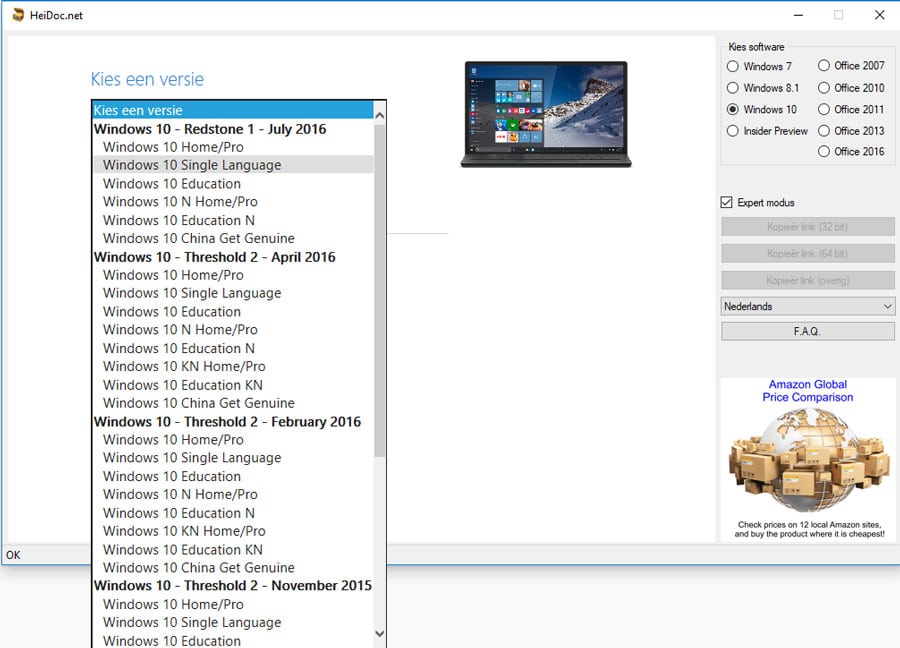Open the Amazon Global Price Comparison link
900x648 pixels.
[808, 391]
